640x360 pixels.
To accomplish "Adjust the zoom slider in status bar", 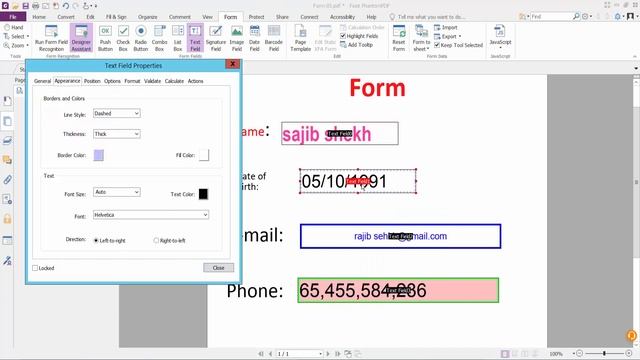I will point(604,353).
